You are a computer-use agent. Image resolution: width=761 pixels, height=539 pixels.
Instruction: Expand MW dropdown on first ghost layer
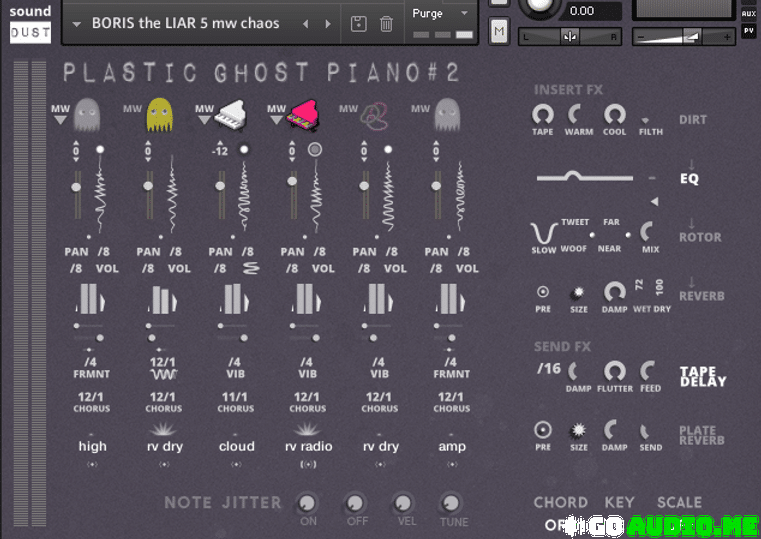click(61, 120)
